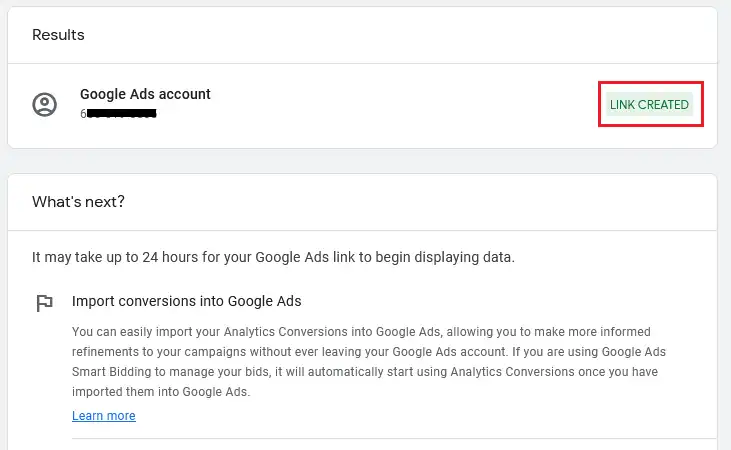This screenshot has width=731, height=450.
Task: Click the redacted Google Ads account number
Action: pyautogui.click(x=118, y=113)
